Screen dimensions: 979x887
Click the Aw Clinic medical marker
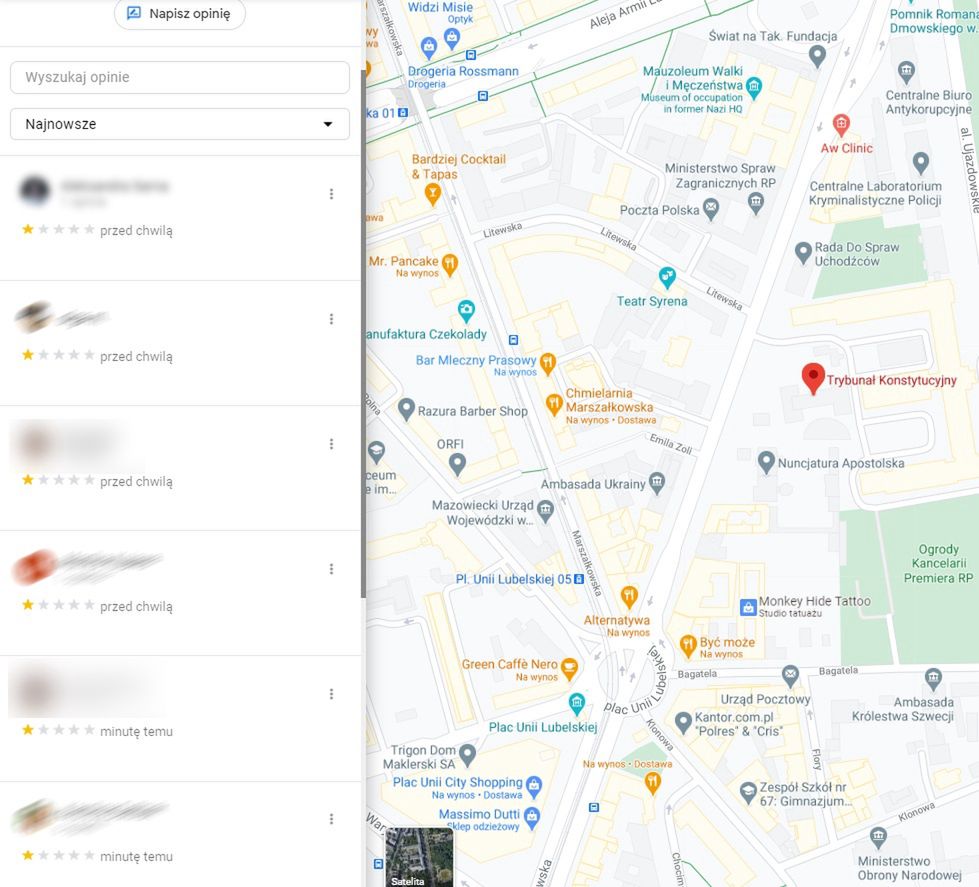(x=841, y=124)
